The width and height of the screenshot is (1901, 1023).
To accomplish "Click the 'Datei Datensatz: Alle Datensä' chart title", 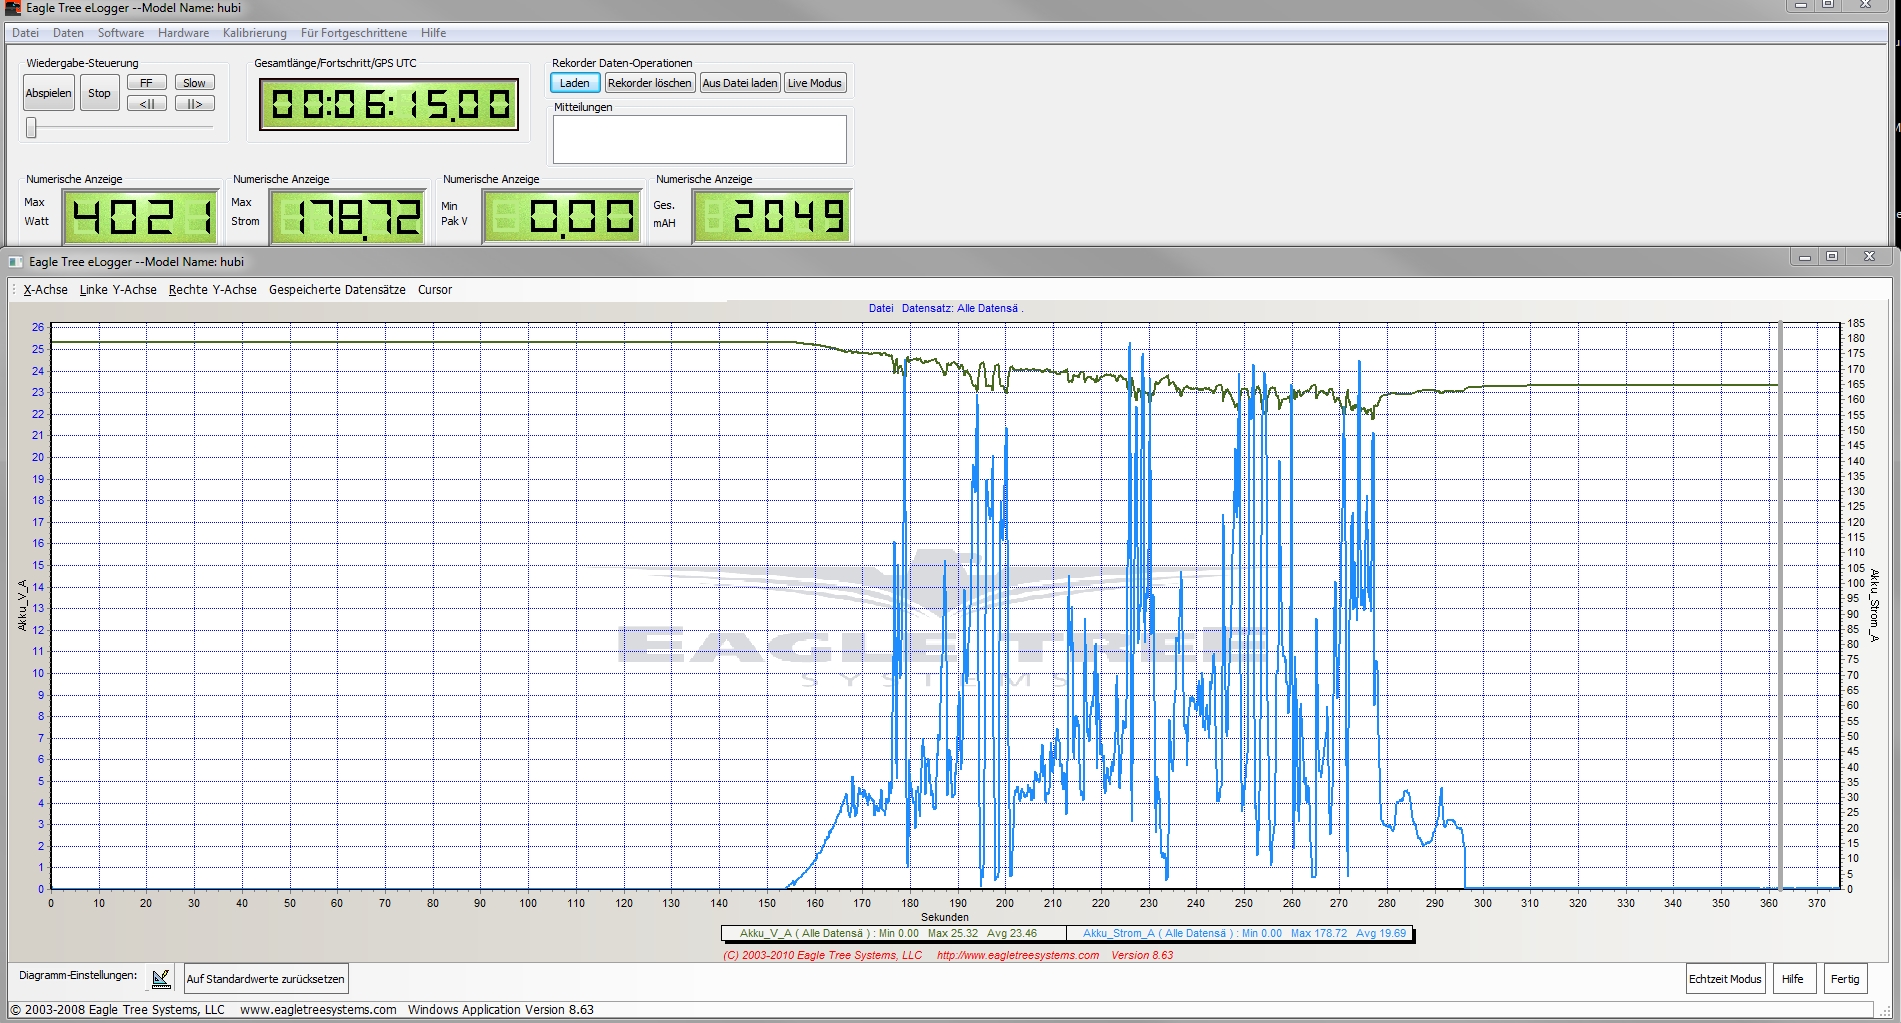I will [x=946, y=308].
